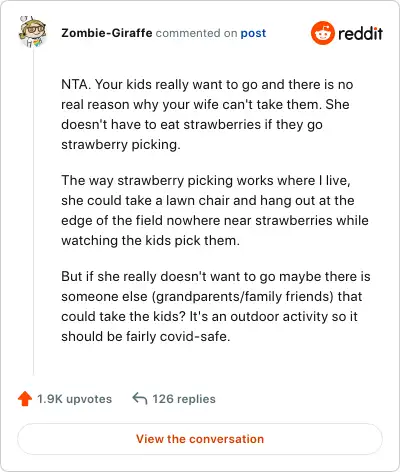400x472 pixels.
Task: Click "strawberry picking." ending the first paragraph
Action: [121, 145]
